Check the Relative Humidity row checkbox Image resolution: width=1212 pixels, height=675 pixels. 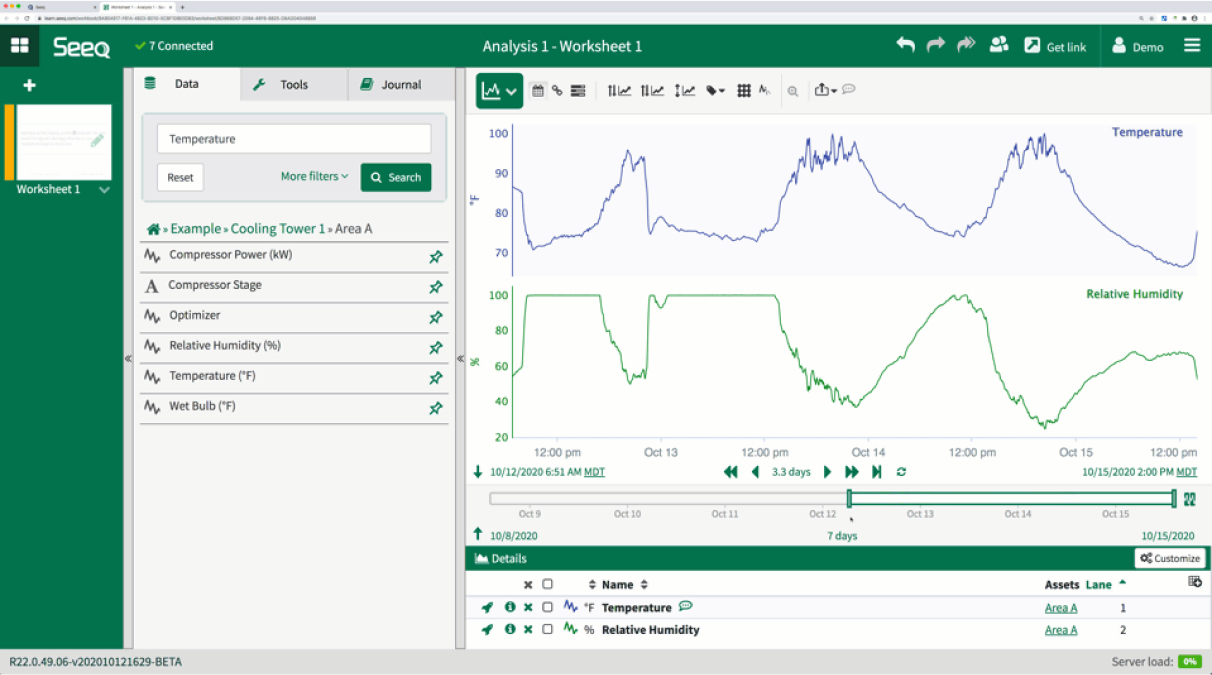pos(547,630)
